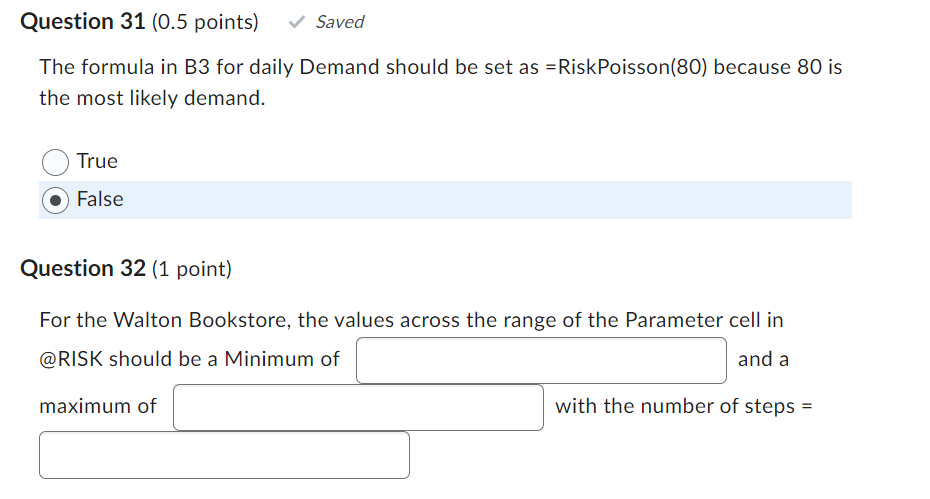This screenshot has height=499, width=930.
Task: Click the 'Question 32' heading
Action: (82, 268)
